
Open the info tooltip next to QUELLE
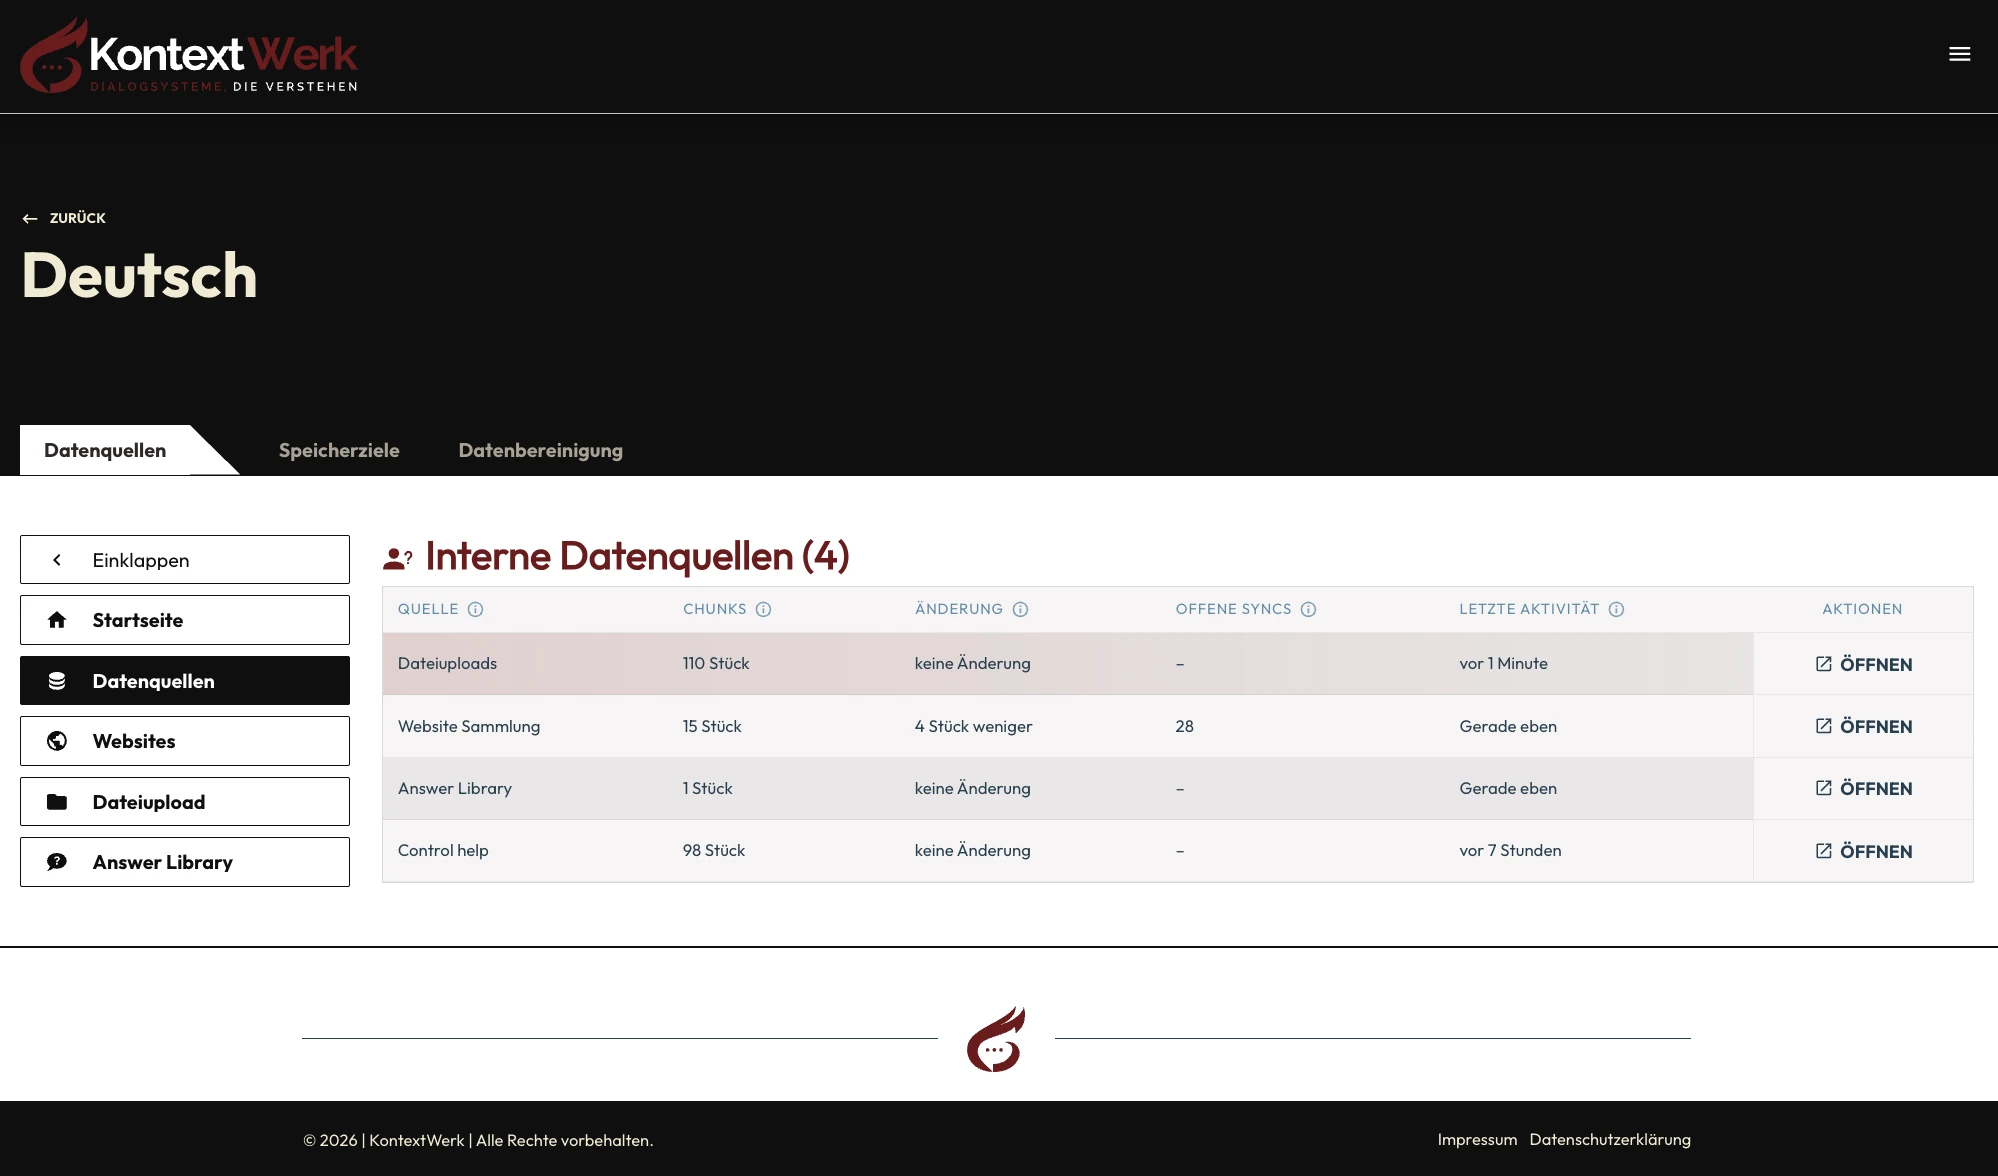(477, 609)
